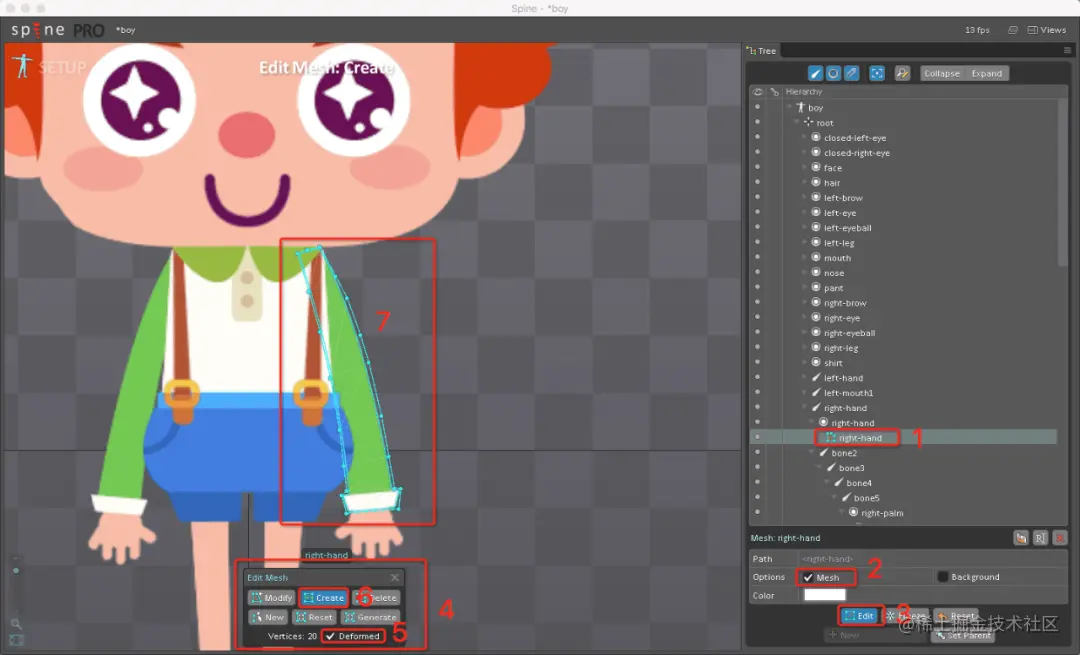
Task: Click New in the Edit Mesh panel
Action: pos(267,617)
